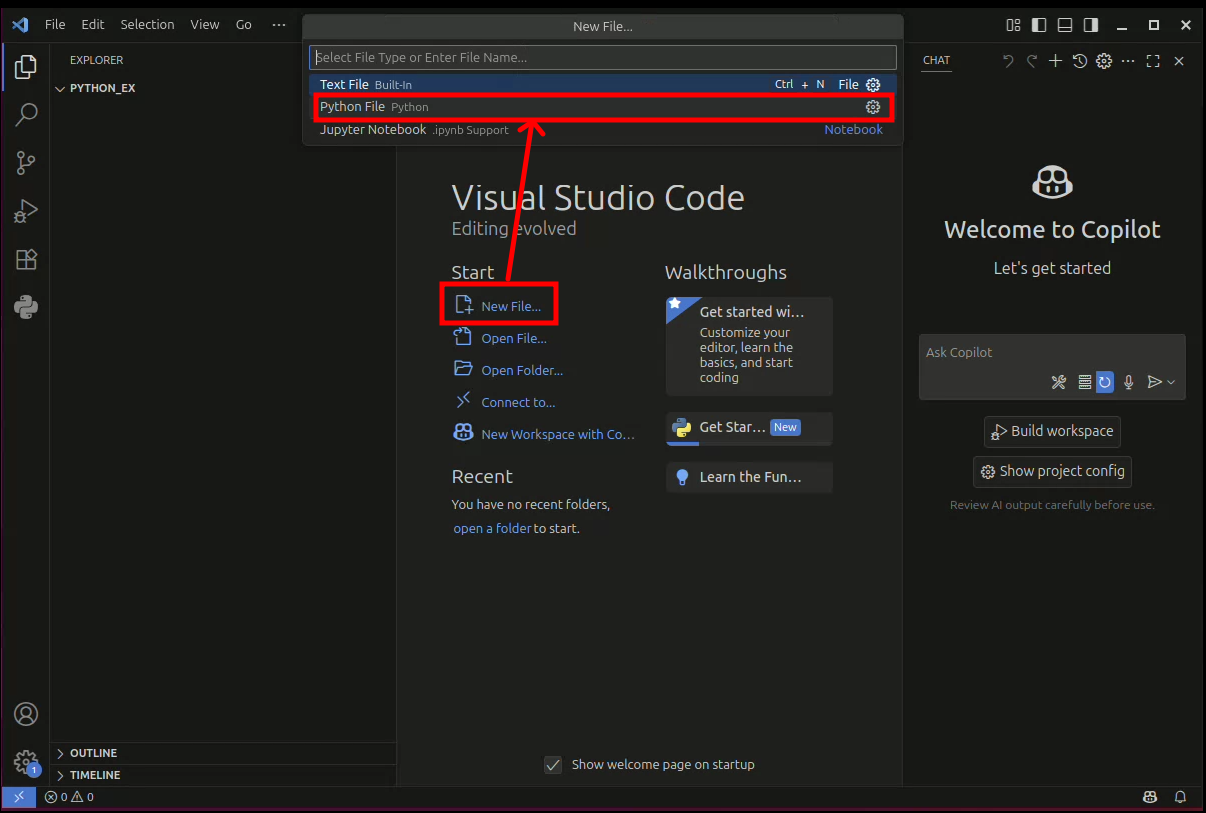Toggle the highlighted blue mode button in chat input

tap(1105, 382)
